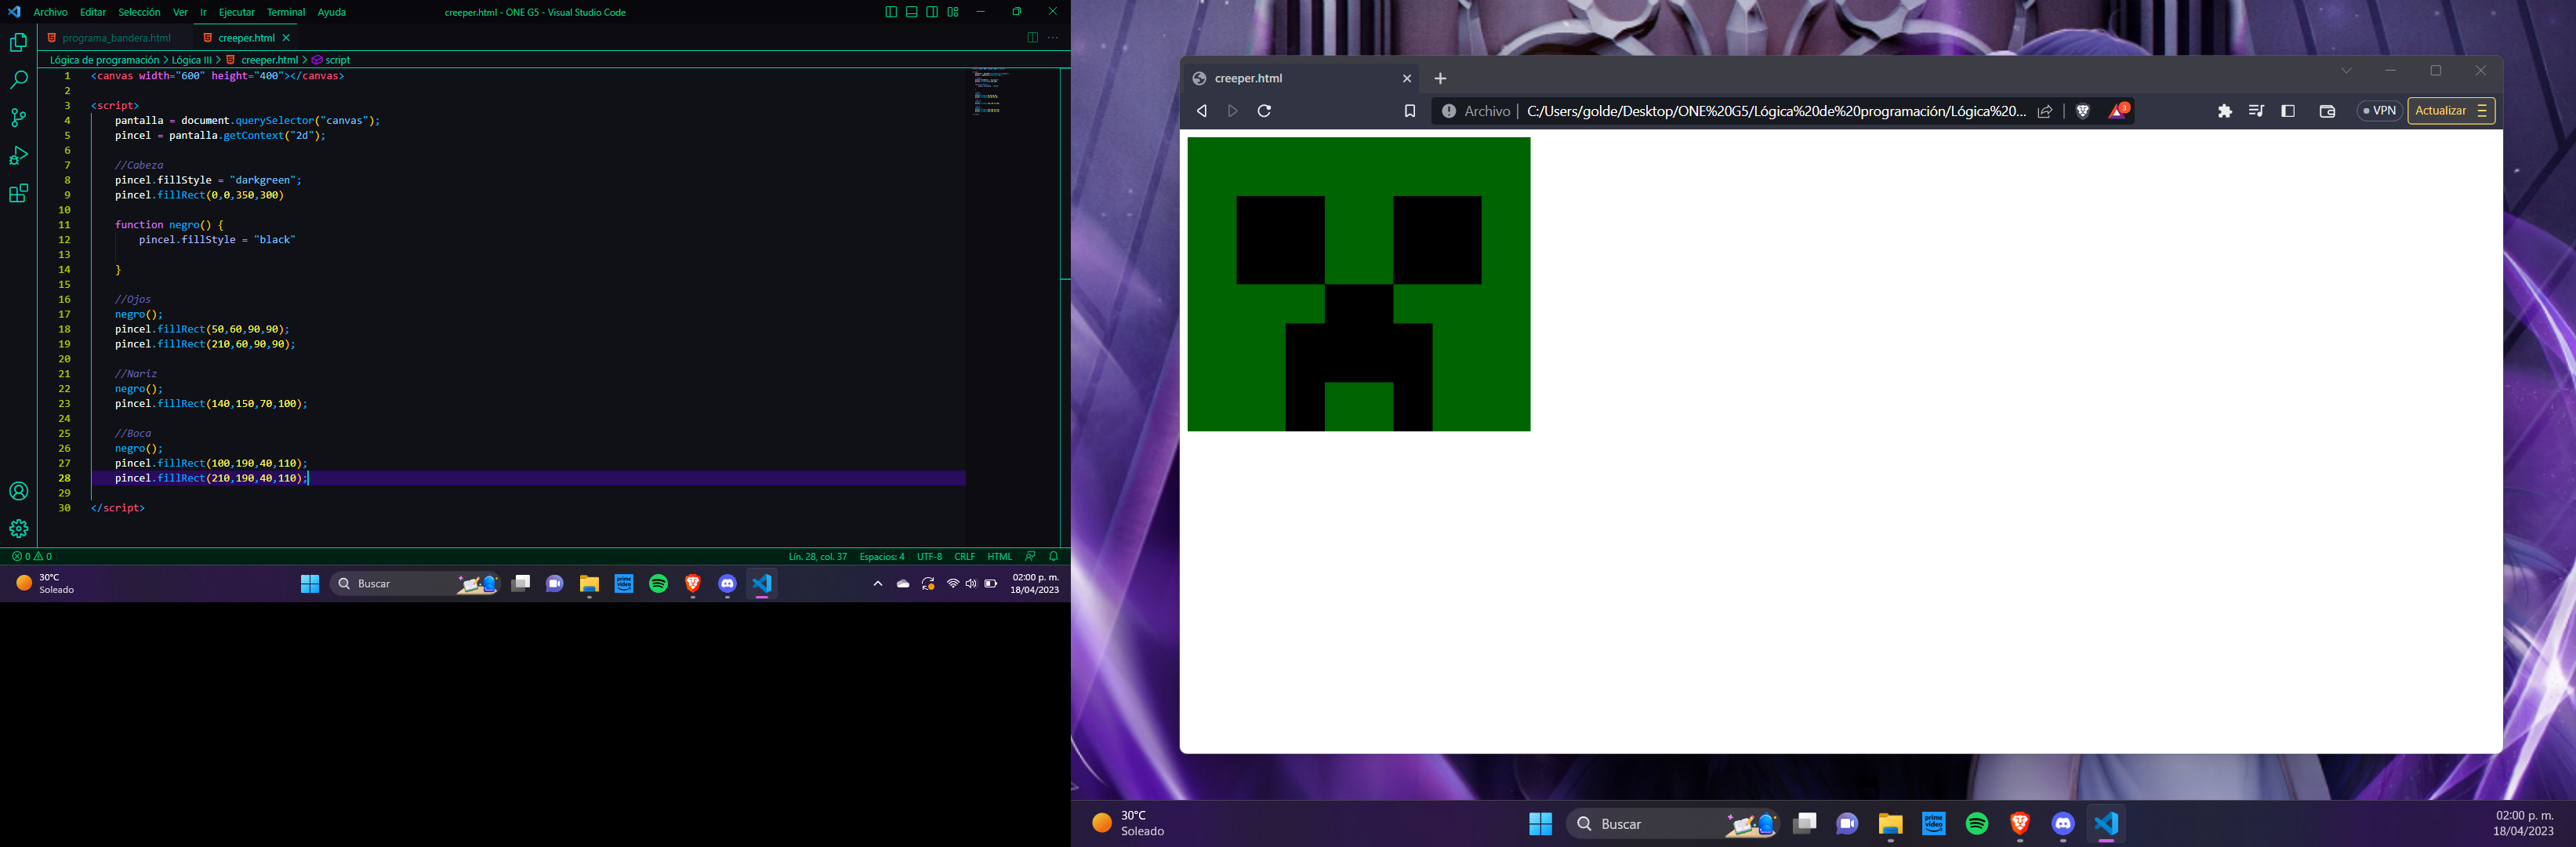This screenshot has width=2576, height=847.
Task: Click line number 11 in the gutter
Action: pyautogui.click(x=64, y=225)
